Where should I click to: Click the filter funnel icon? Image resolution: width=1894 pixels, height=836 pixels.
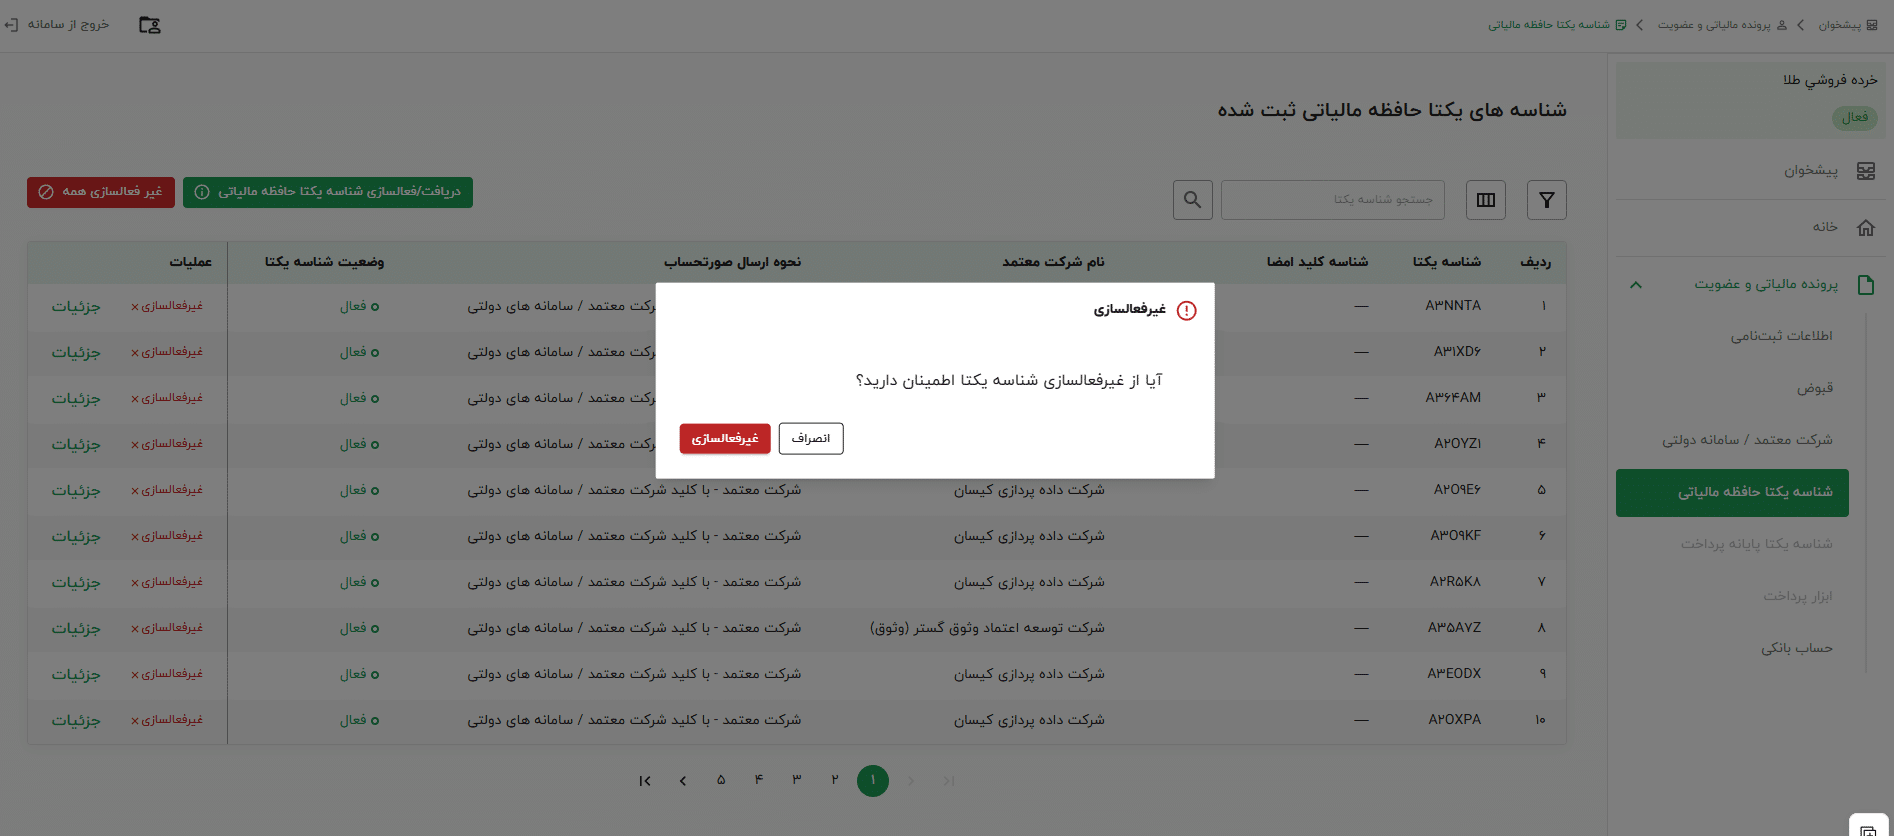point(1546,200)
